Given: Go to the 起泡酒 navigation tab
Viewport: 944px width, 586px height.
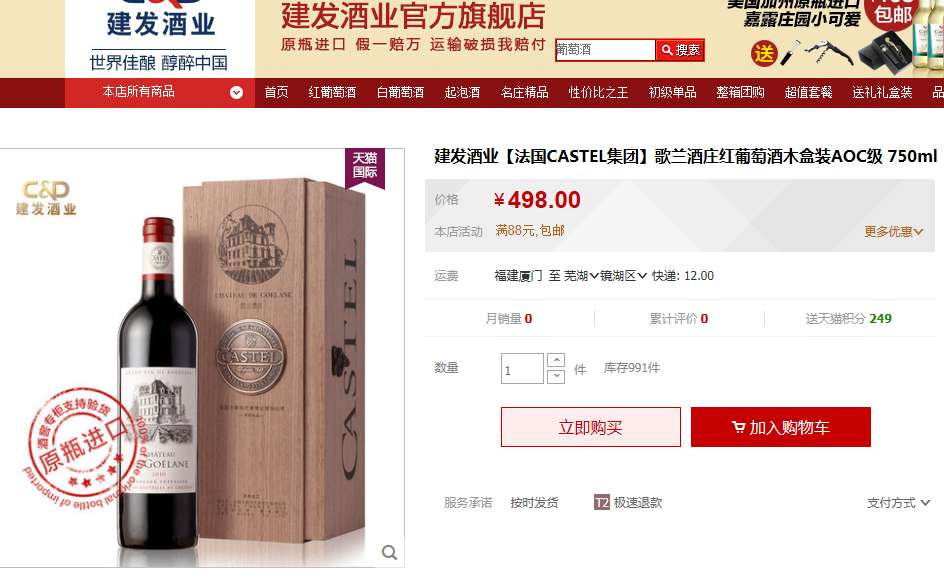Looking at the screenshot, I should point(462,93).
